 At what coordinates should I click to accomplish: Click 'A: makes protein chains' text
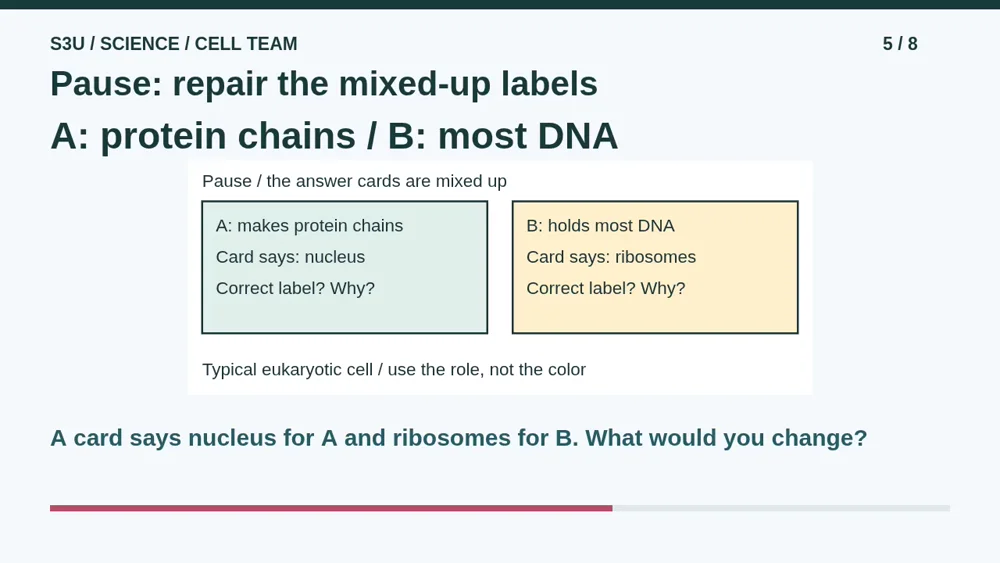pyautogui.click(x=309, y=226)
